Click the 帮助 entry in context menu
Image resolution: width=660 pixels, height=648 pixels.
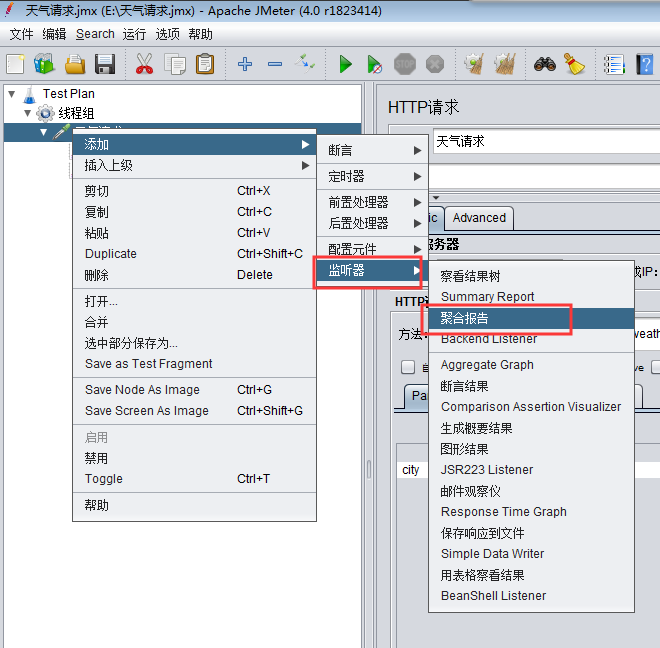[x=194, y=505]
